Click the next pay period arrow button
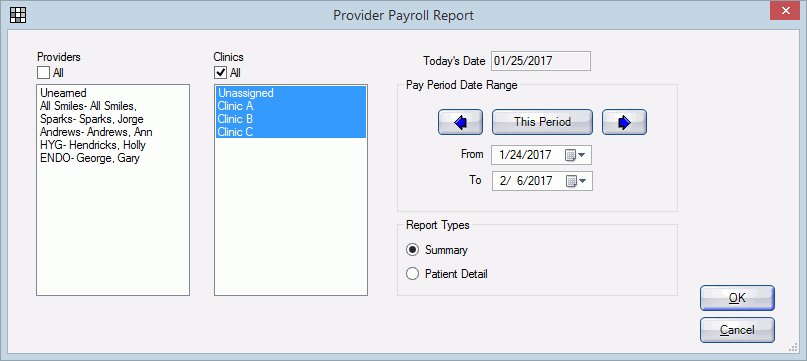 click(x=624, y=122)
